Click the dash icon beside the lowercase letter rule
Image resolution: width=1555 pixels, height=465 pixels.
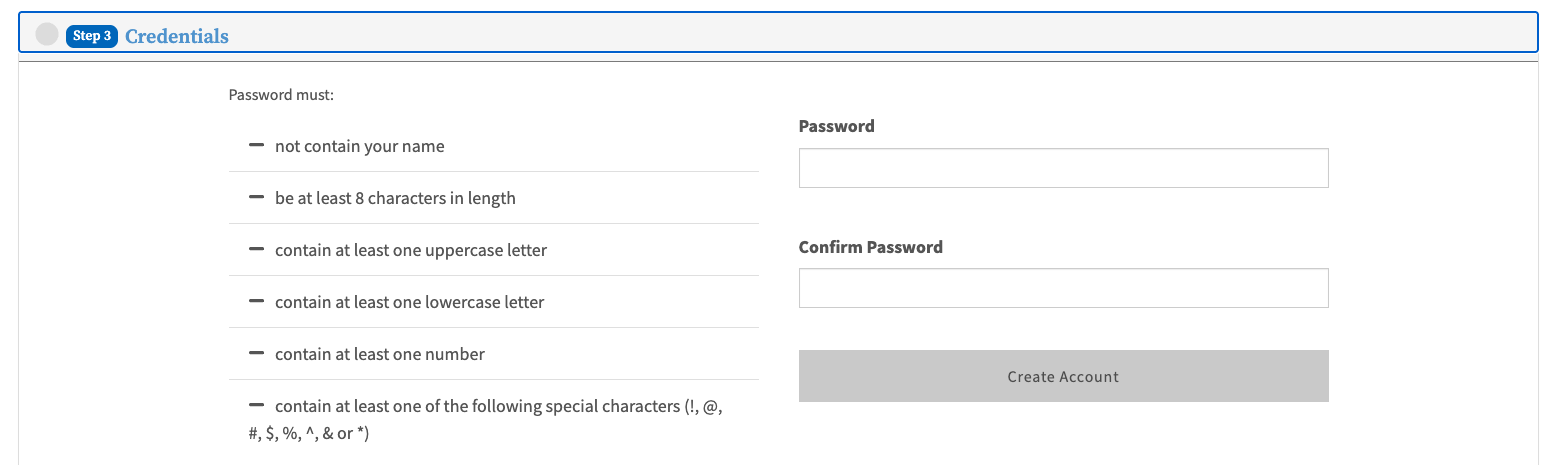256,301
